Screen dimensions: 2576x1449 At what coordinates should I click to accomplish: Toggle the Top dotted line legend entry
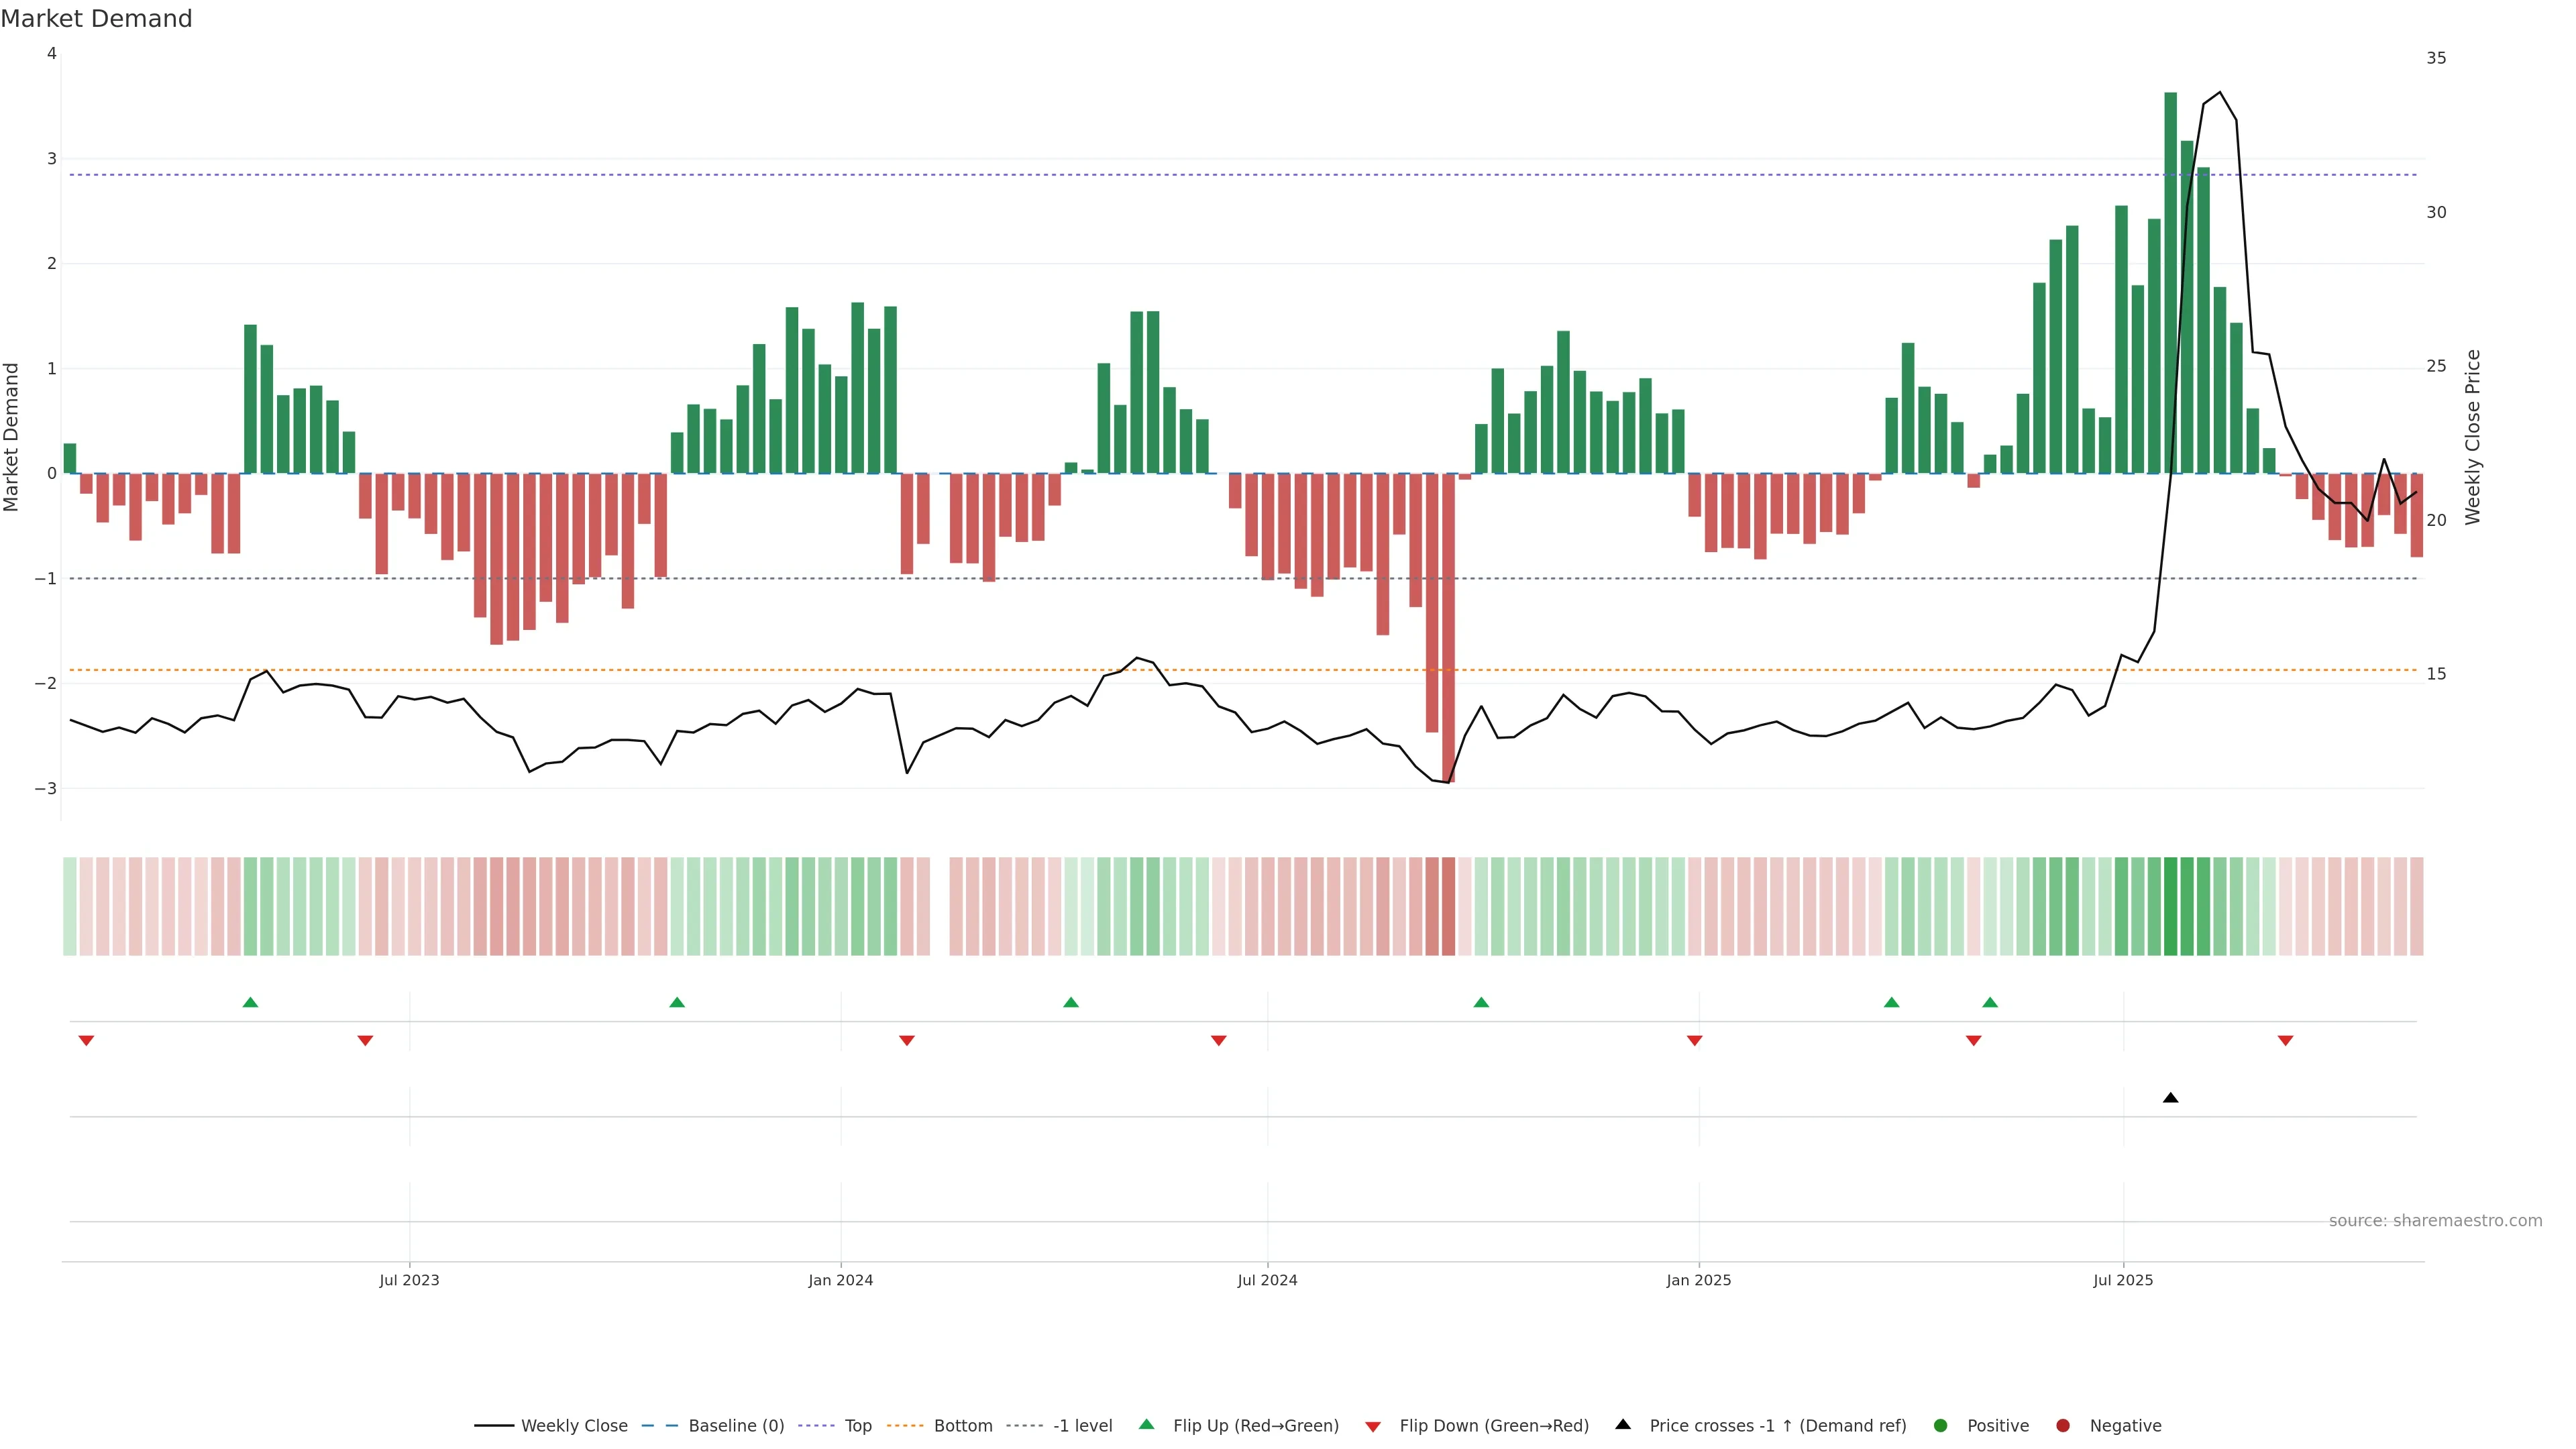[x=857, y=1425]
